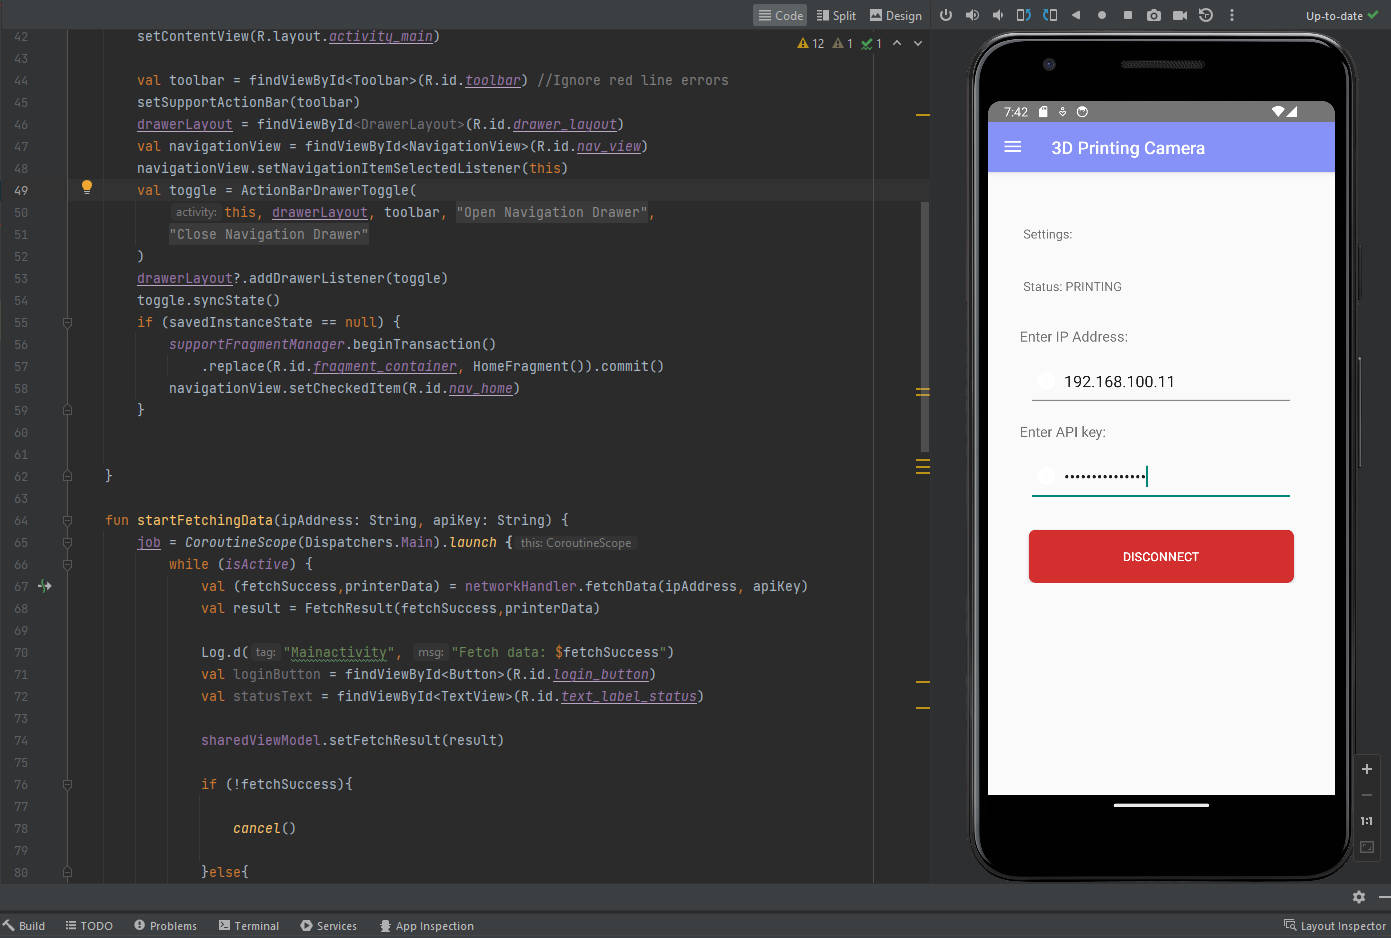Click fold end marker at line 59
The image size is (1391, 938).
(x=67, y=410)
